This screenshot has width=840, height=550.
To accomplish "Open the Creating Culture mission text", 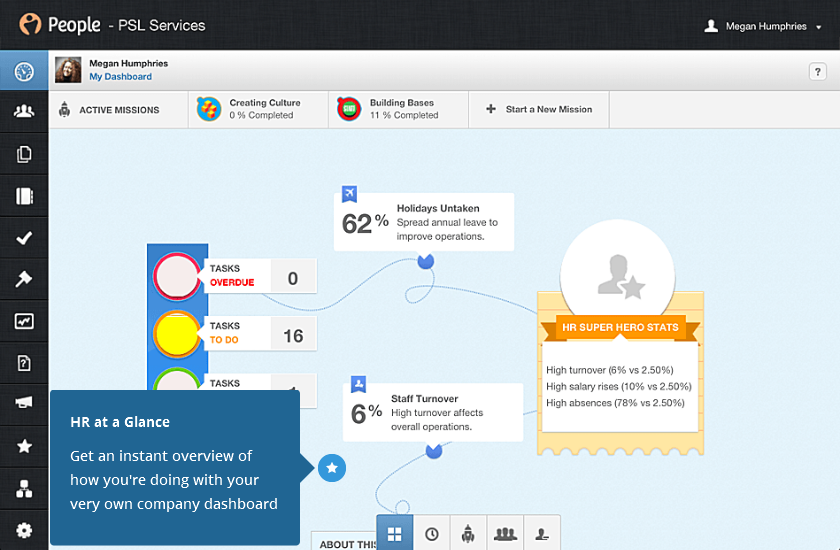I will tap(265, 109).
